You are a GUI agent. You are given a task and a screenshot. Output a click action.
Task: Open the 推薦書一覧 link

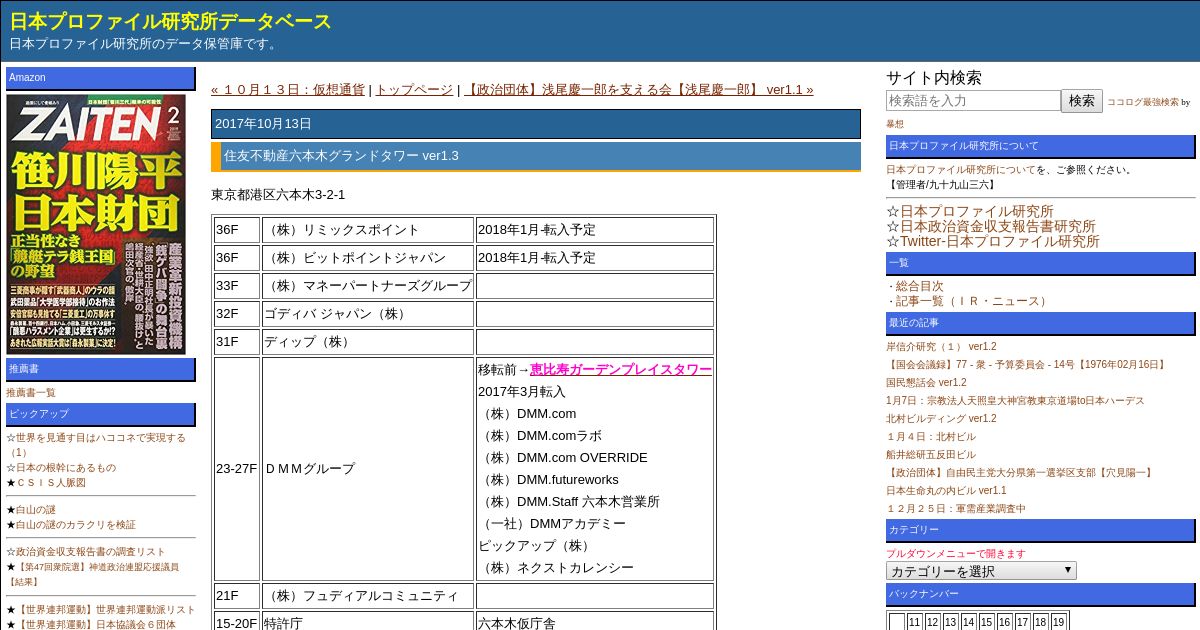31,393
